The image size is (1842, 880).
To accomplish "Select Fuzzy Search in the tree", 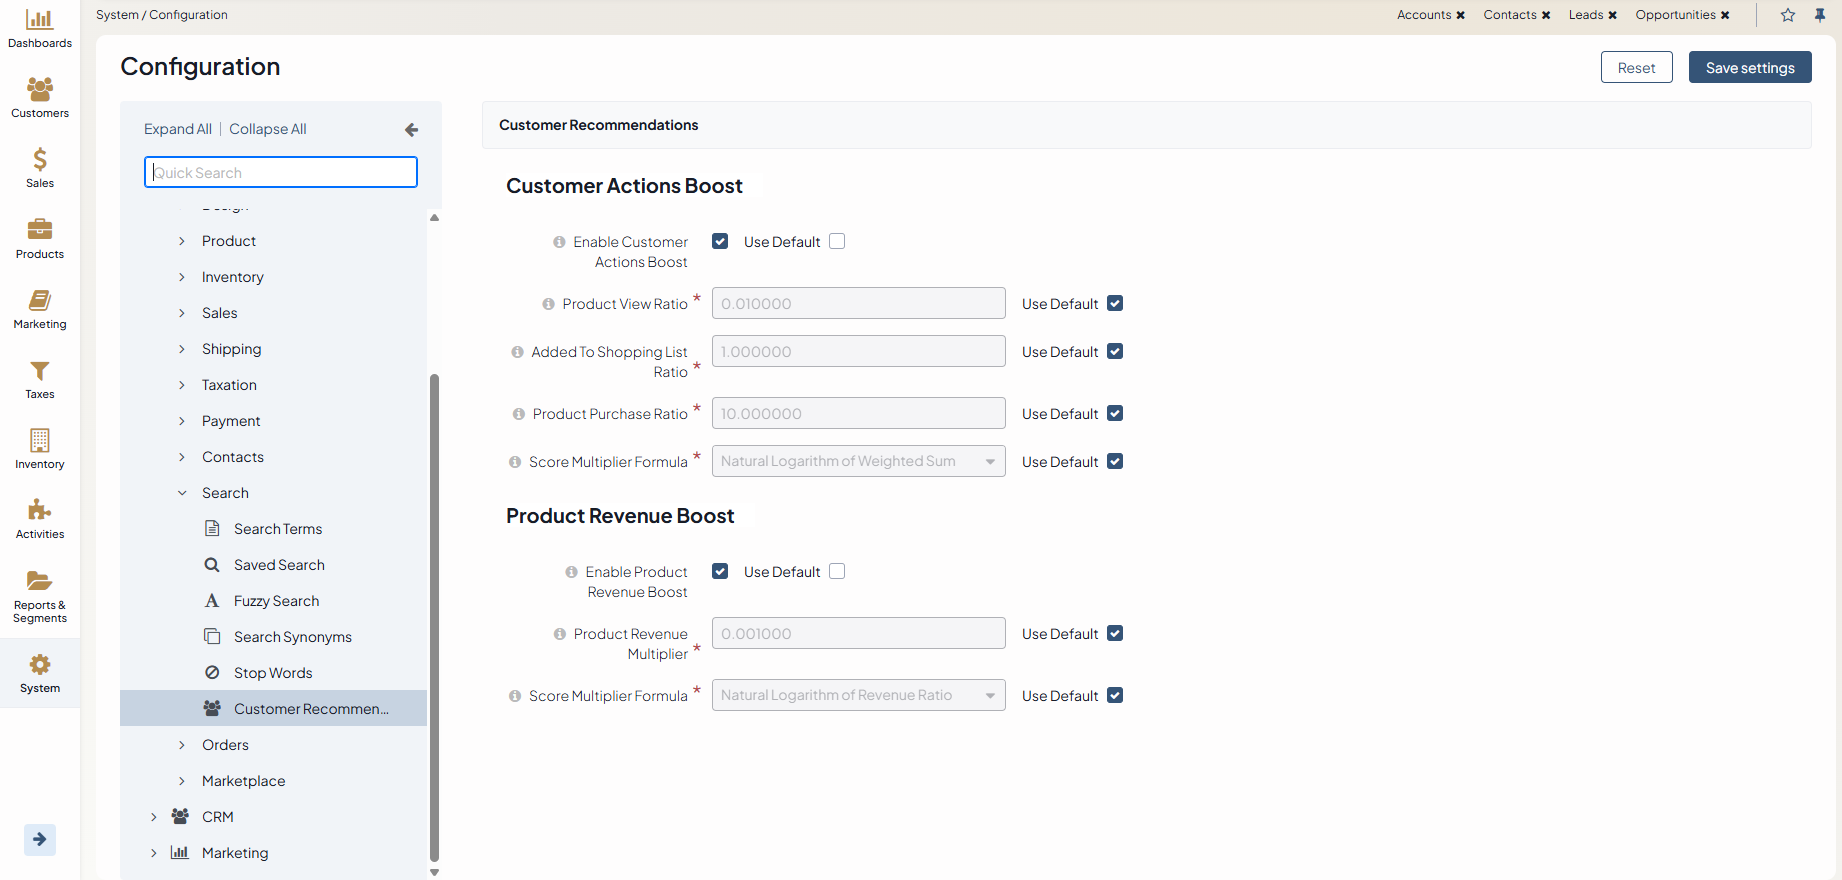I will 276,601.
